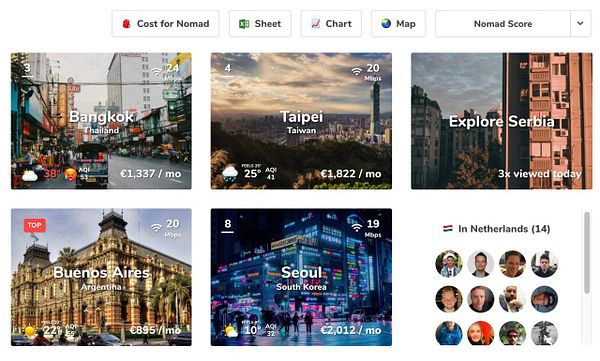Switch to the Sheet view
600x361 pixels.
(x=260, y=24)
